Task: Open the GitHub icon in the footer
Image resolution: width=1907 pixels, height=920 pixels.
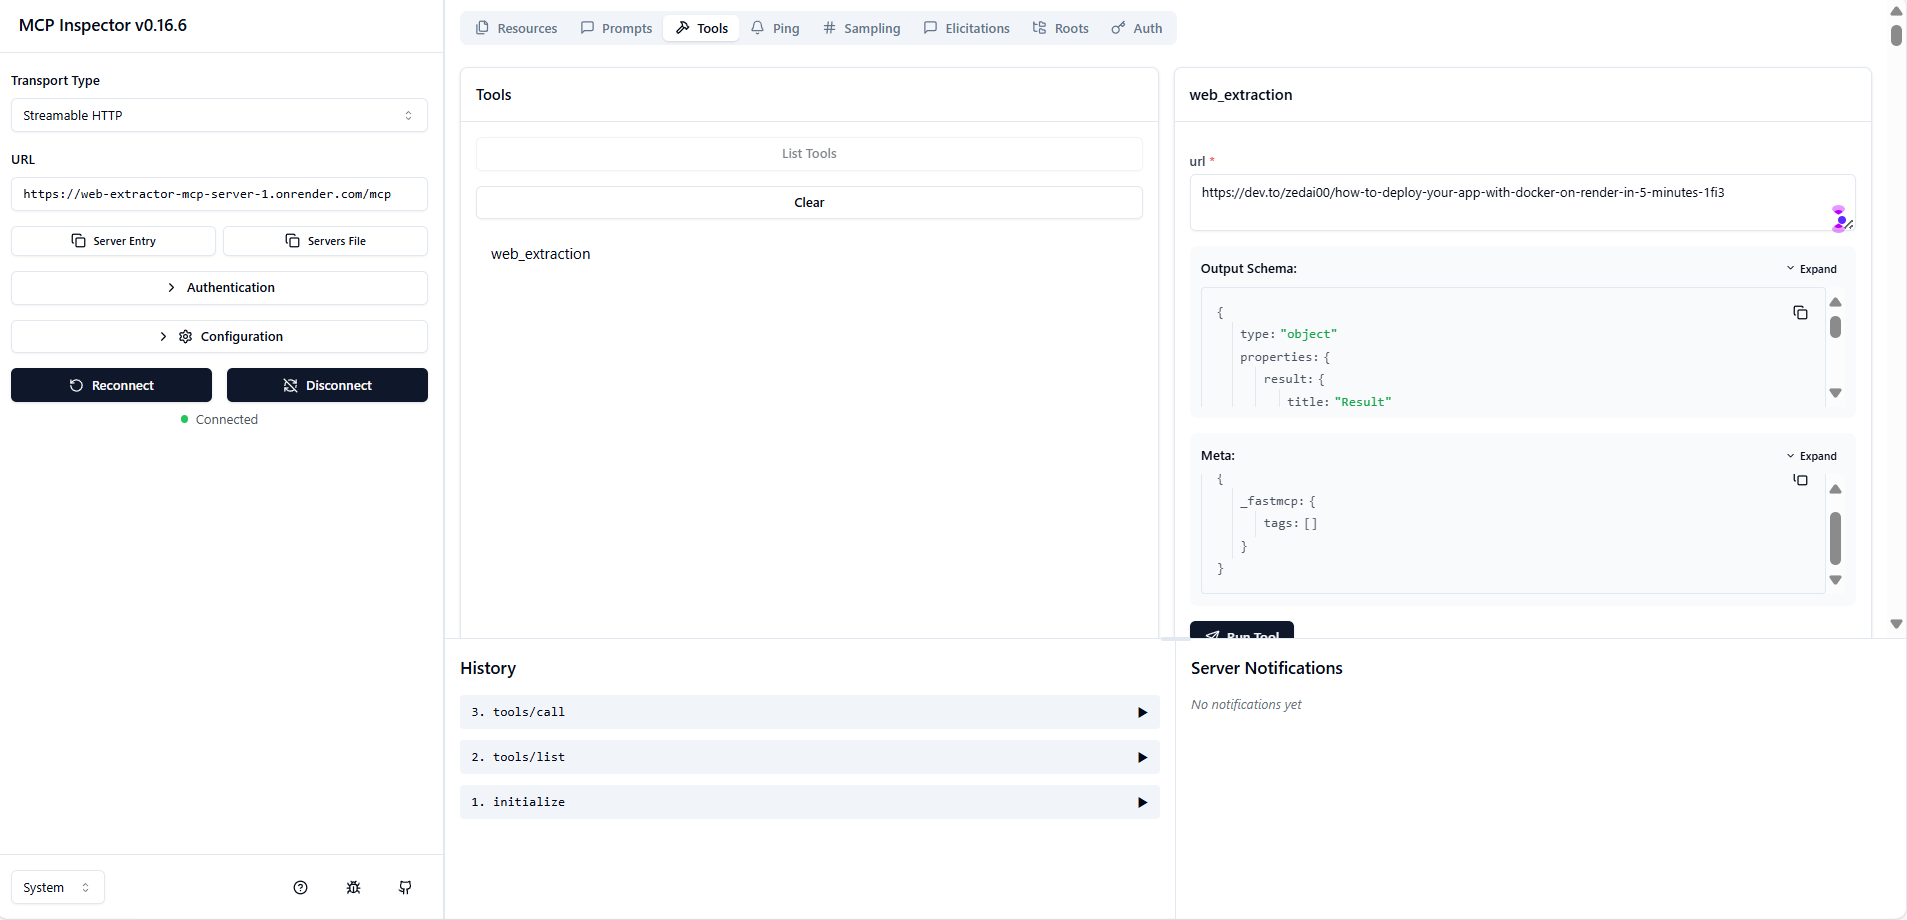Action: (x=404, y=887)
